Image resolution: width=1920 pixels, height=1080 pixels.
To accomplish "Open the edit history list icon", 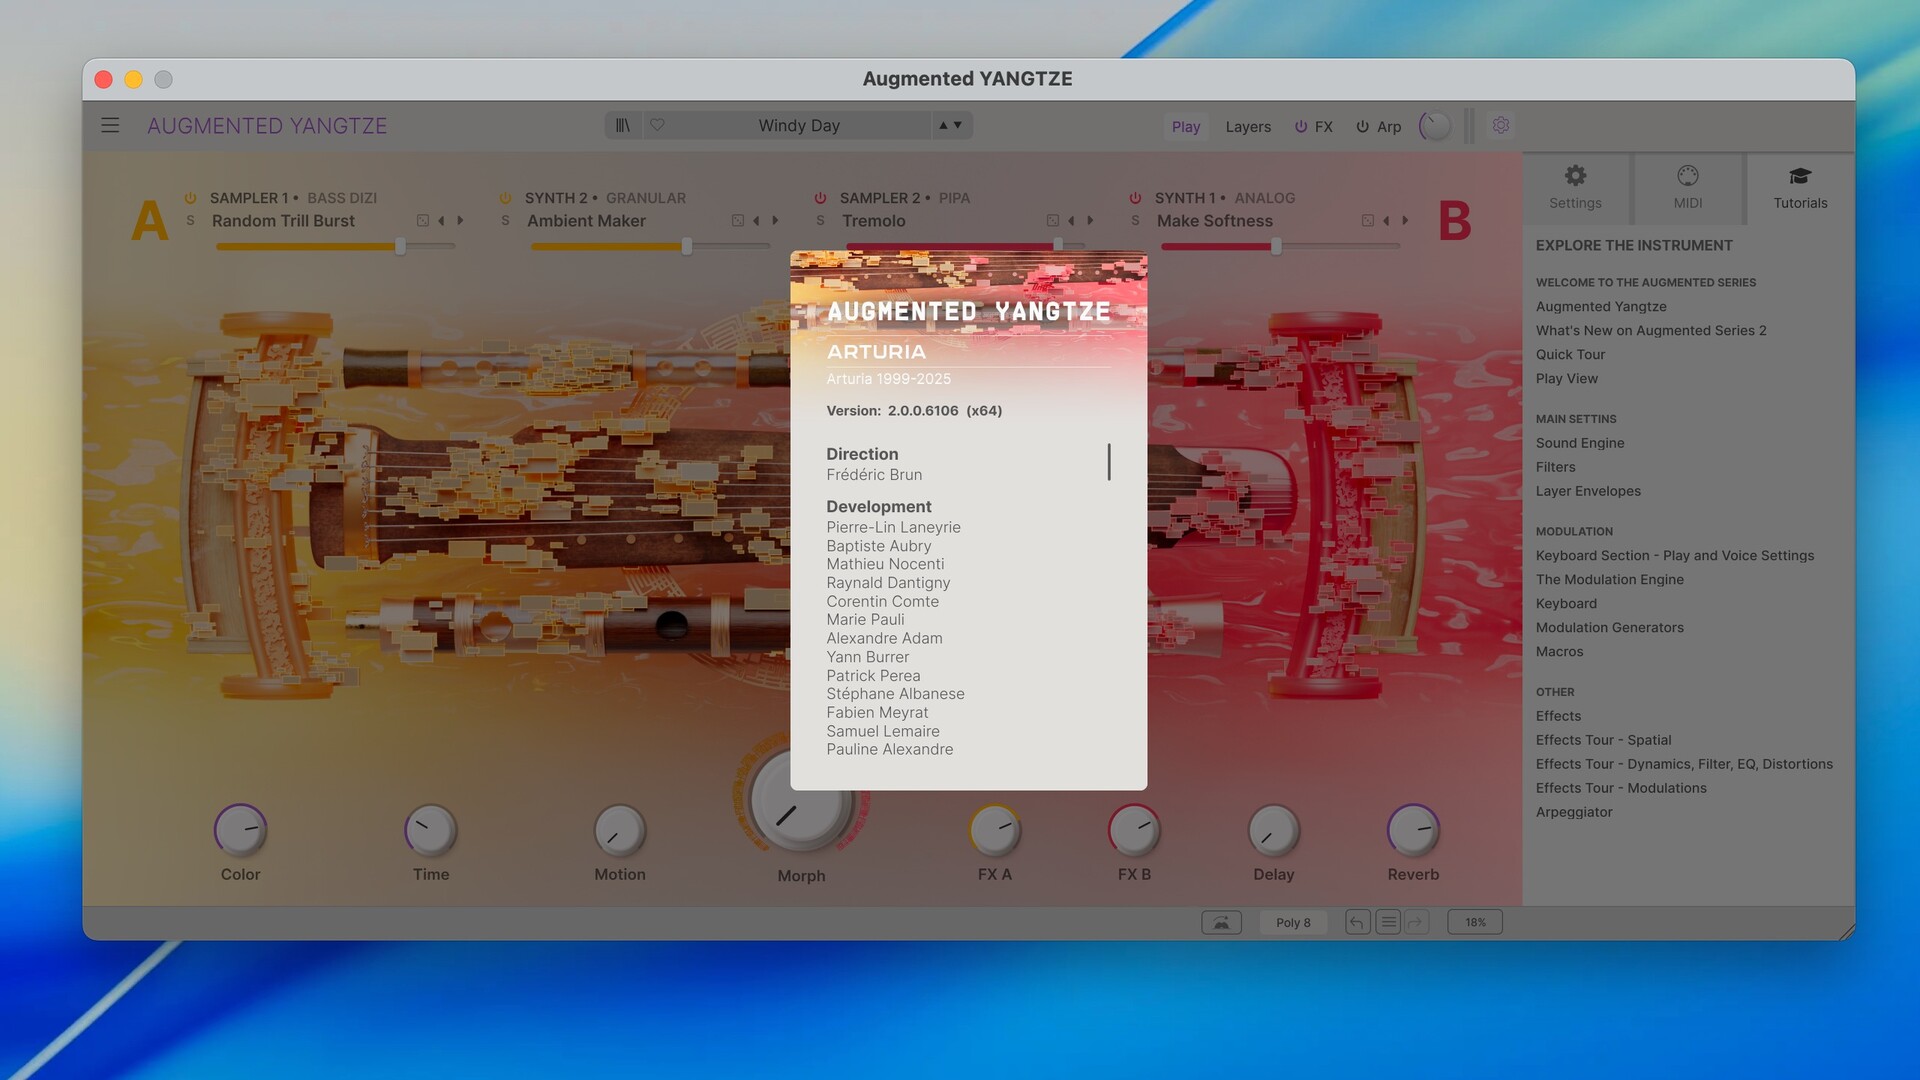I will coord(1388,922).
